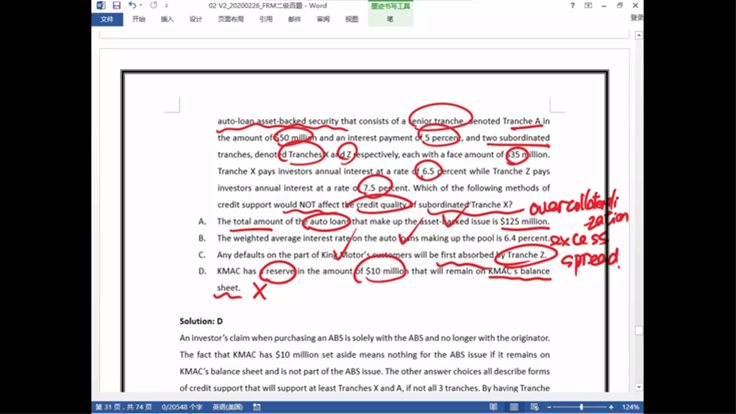
Task: Open the Customize Quick Access Toolbar dropdown
Action: [166, 6]
